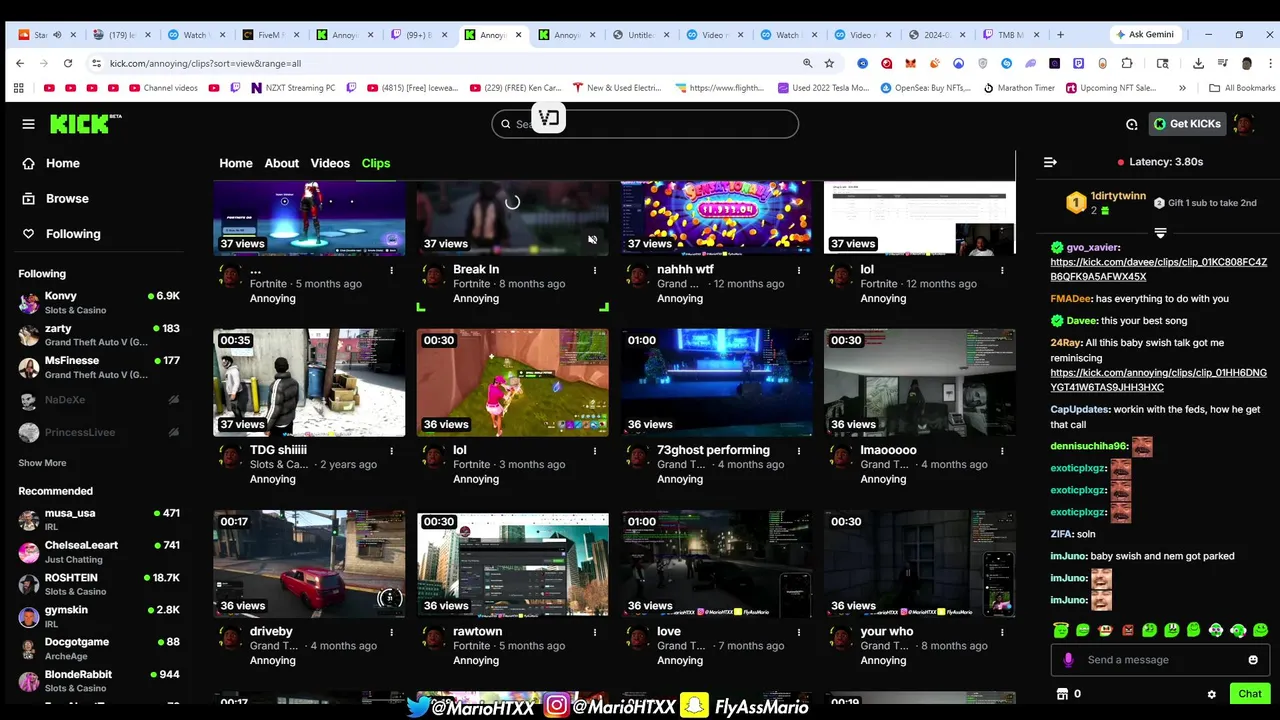Open options menu for your who clip
1280x720 pixels.
point(1003,632)
